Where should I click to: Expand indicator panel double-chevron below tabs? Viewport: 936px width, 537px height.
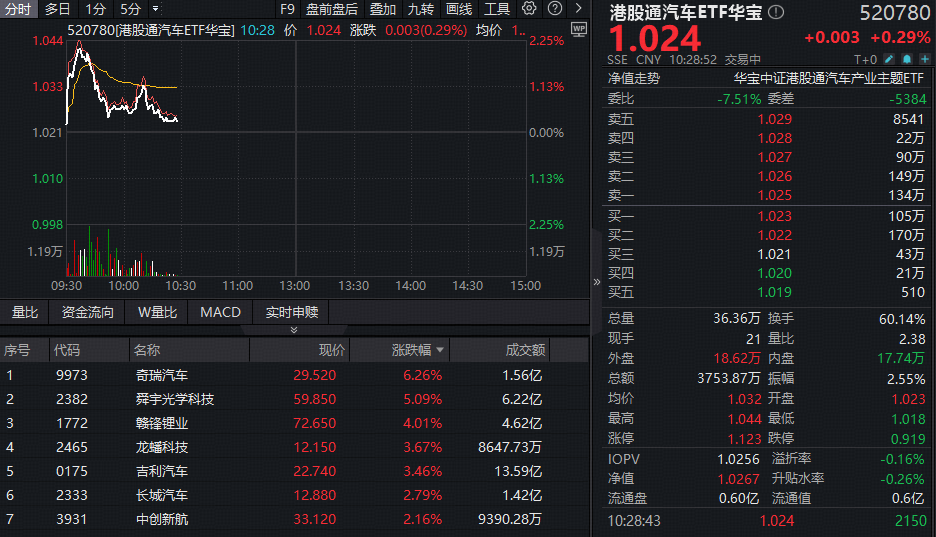[x=294, y=330]
